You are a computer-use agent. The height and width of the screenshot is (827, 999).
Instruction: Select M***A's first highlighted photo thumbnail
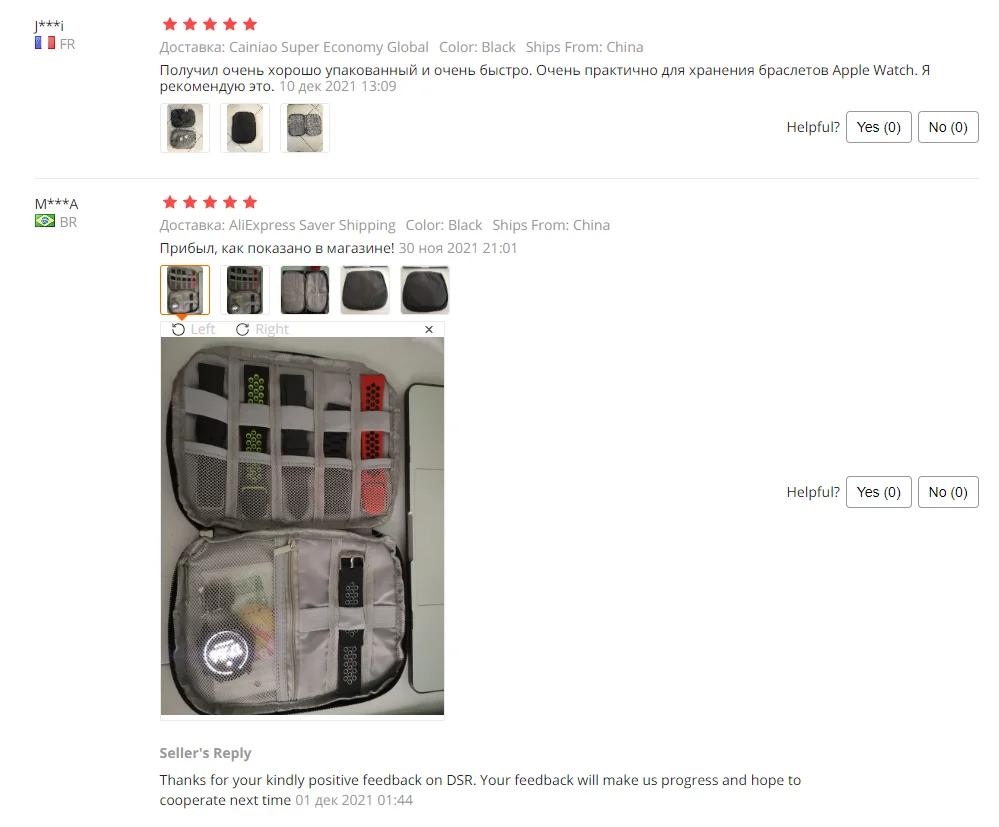click(185, 290)
